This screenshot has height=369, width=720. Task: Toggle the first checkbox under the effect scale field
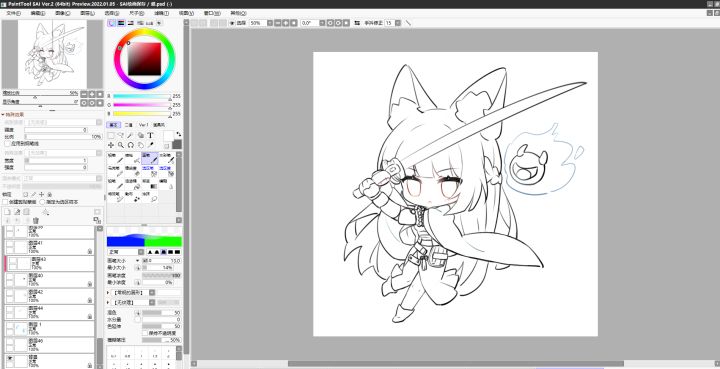pyautogui.click(x=7, y=144)
